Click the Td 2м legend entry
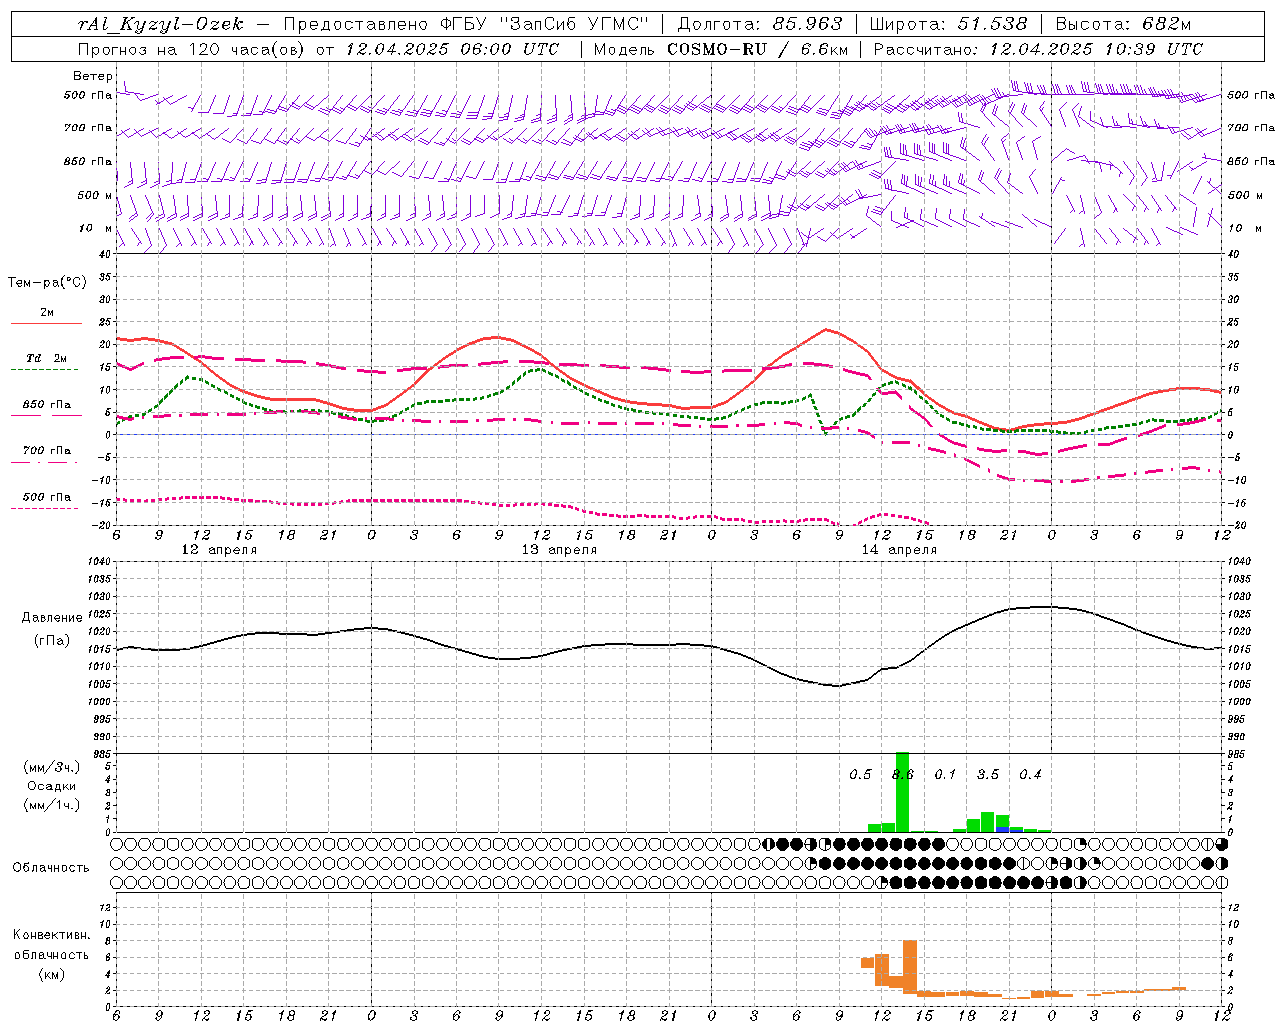Viewport: 1280px width, 1024px height. [x=46, y=358]
